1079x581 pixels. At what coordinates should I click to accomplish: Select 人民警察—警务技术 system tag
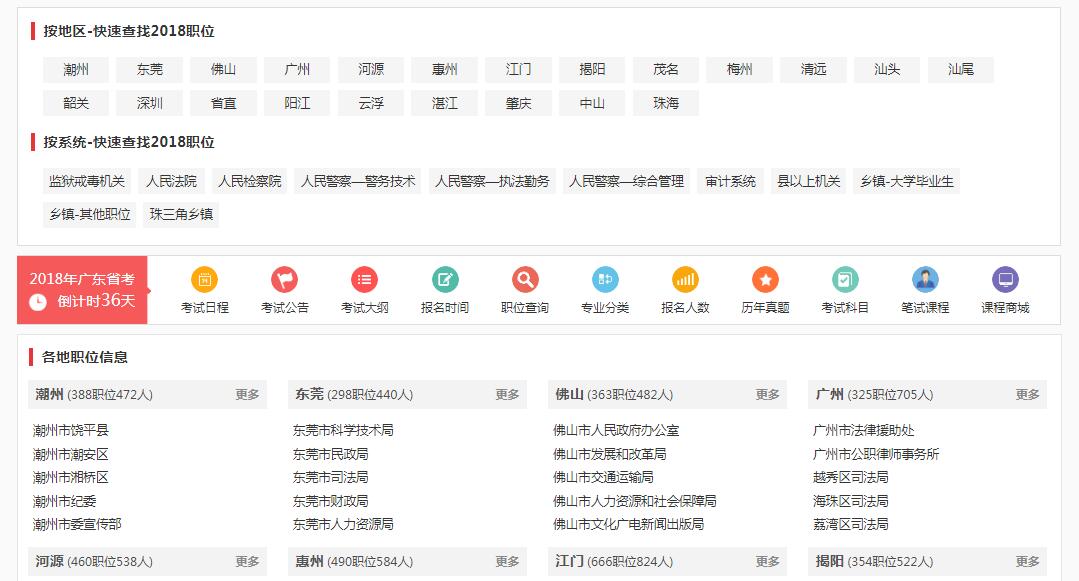pos(358,181)
